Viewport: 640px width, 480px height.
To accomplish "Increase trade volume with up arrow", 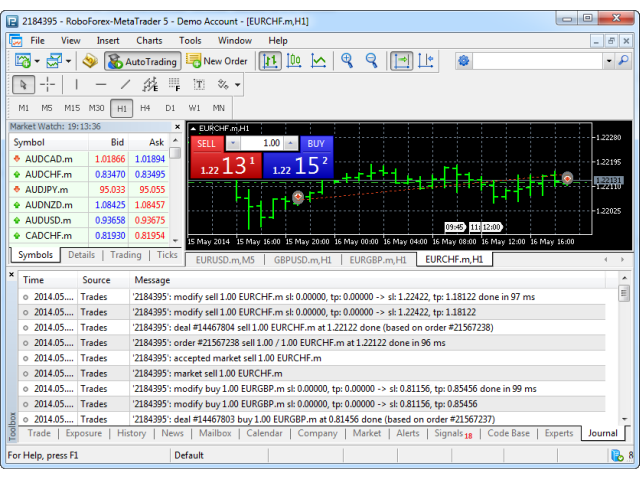I will click(290, 143).
